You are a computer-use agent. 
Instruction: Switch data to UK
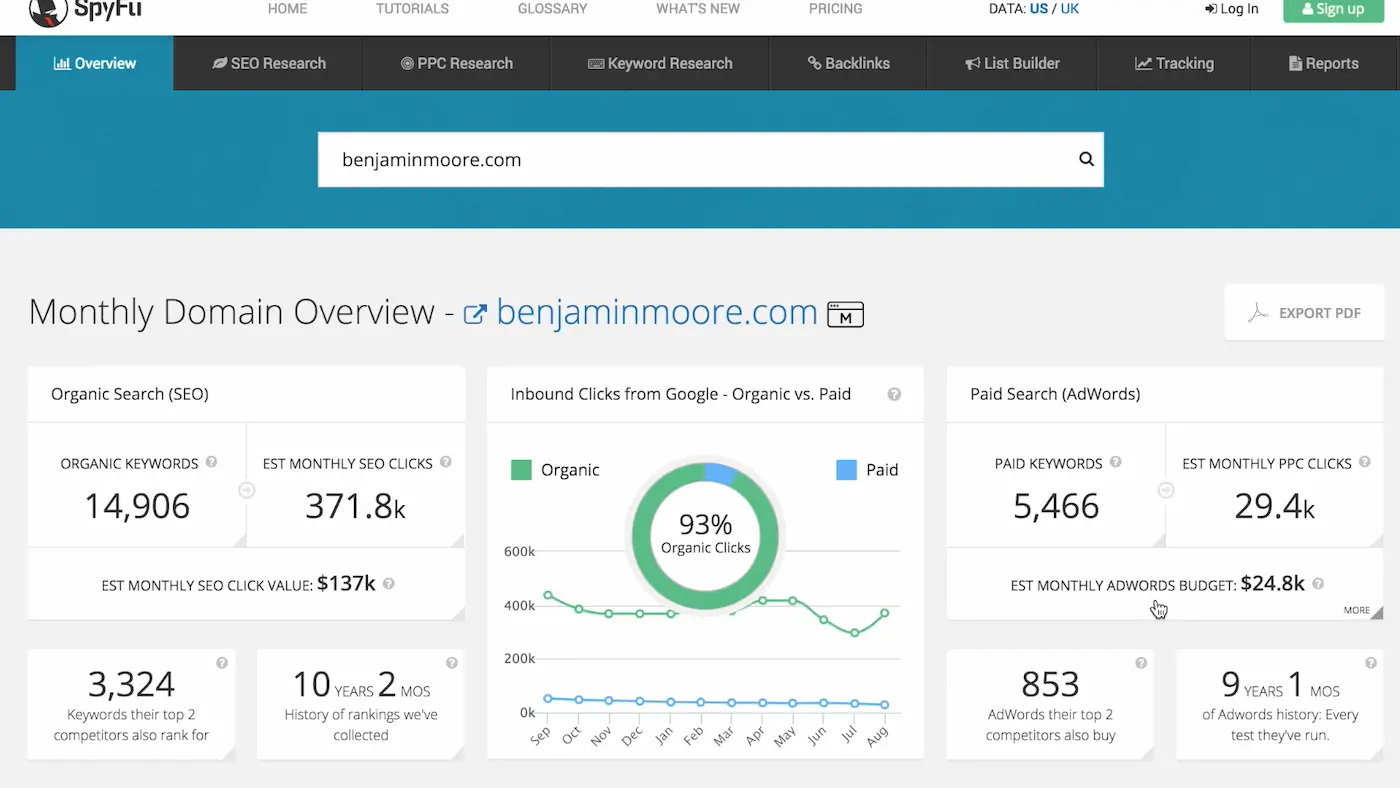coord(1068,8)
